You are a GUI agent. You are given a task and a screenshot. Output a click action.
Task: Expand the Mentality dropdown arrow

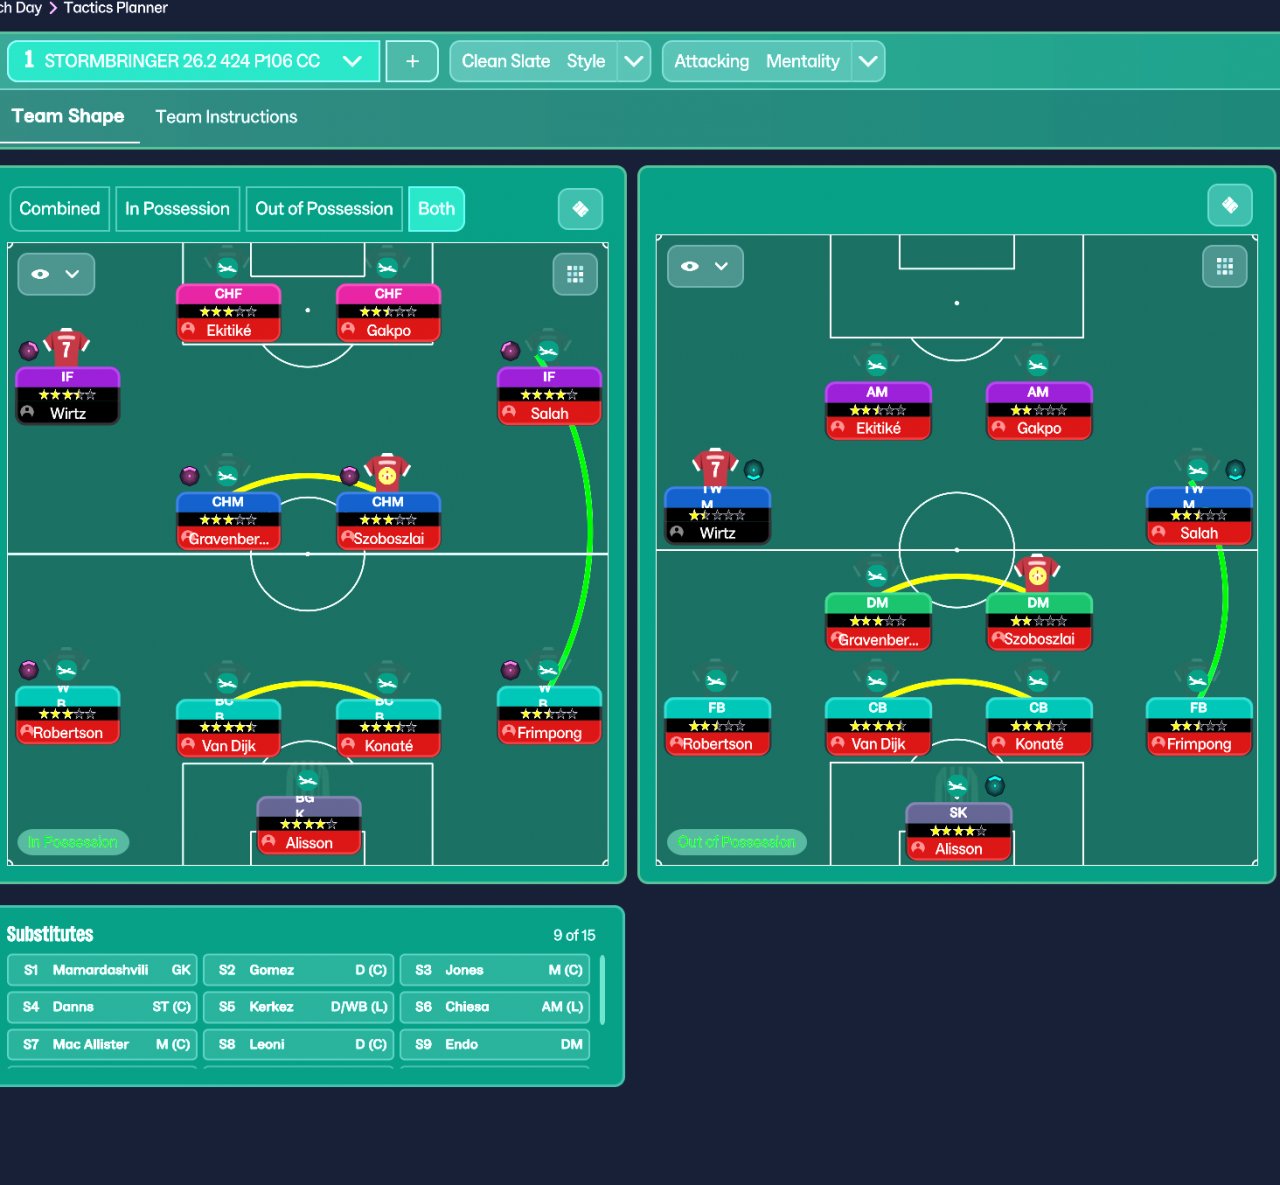tap(868, 61)
